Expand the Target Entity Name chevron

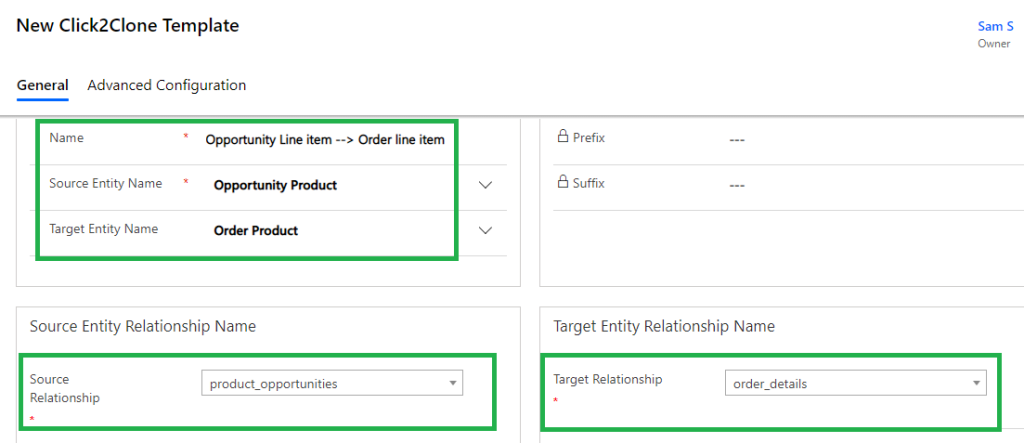click(486, 230)
